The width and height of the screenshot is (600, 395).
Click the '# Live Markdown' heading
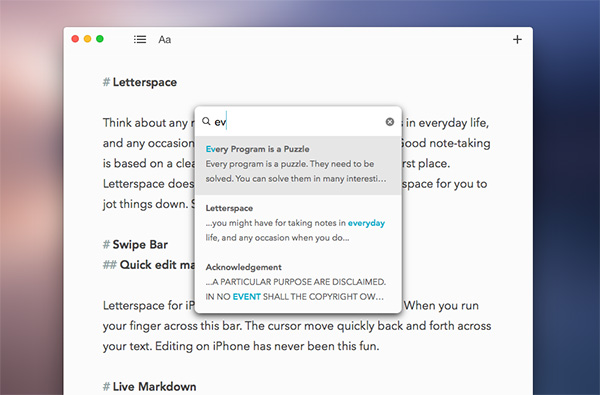coord(149,387)
